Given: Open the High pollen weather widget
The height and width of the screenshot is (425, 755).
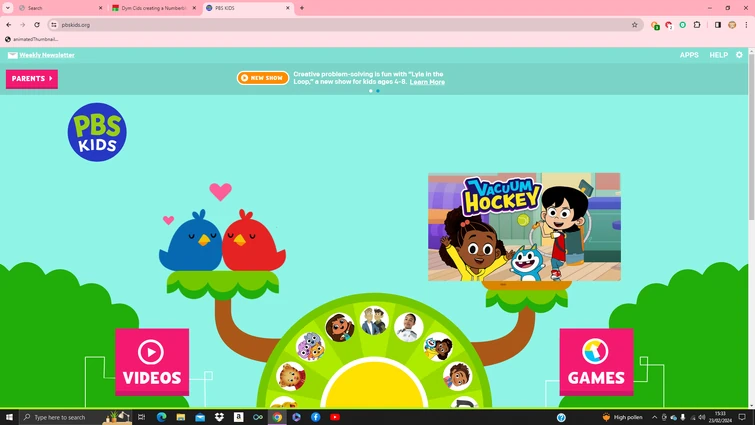Looking at the screenshot, I should point(622,417).
